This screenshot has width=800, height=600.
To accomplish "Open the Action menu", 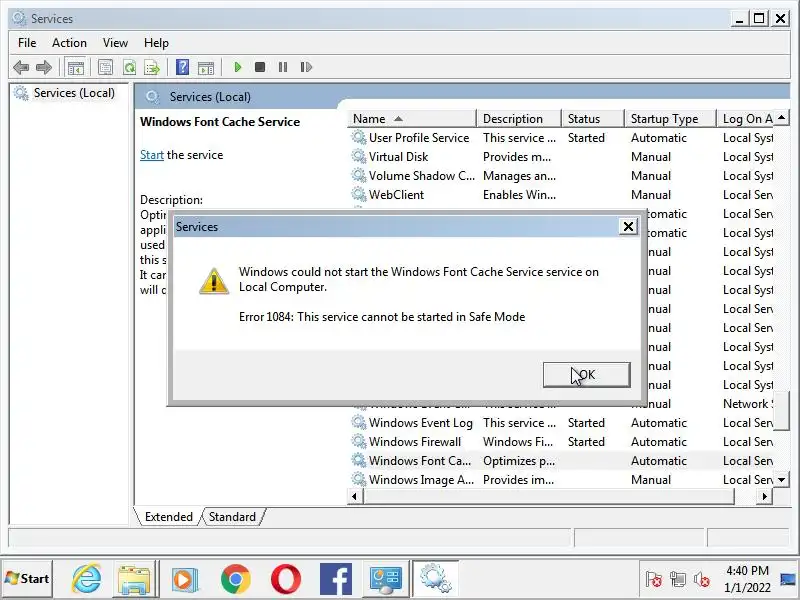I will (x=69, y=43).
